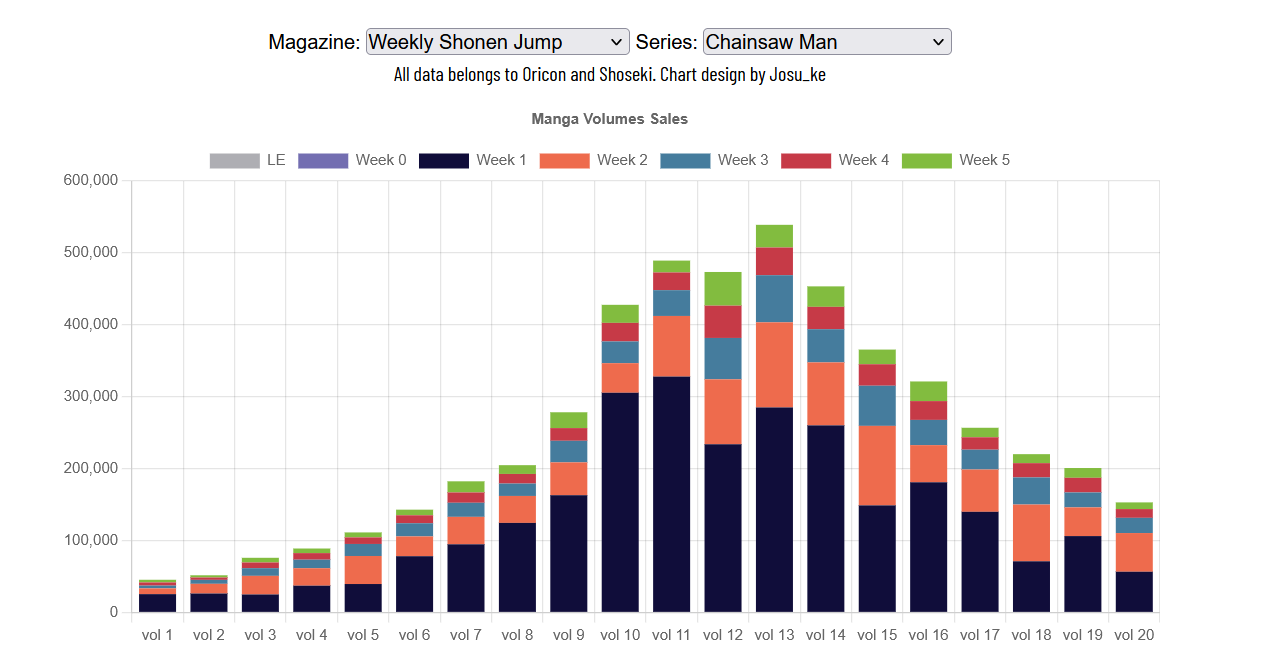Viewport: 1279px width, 654px height.
Task: Click the Week 1 bar segment for vol 11
Action: pos(671,494)
